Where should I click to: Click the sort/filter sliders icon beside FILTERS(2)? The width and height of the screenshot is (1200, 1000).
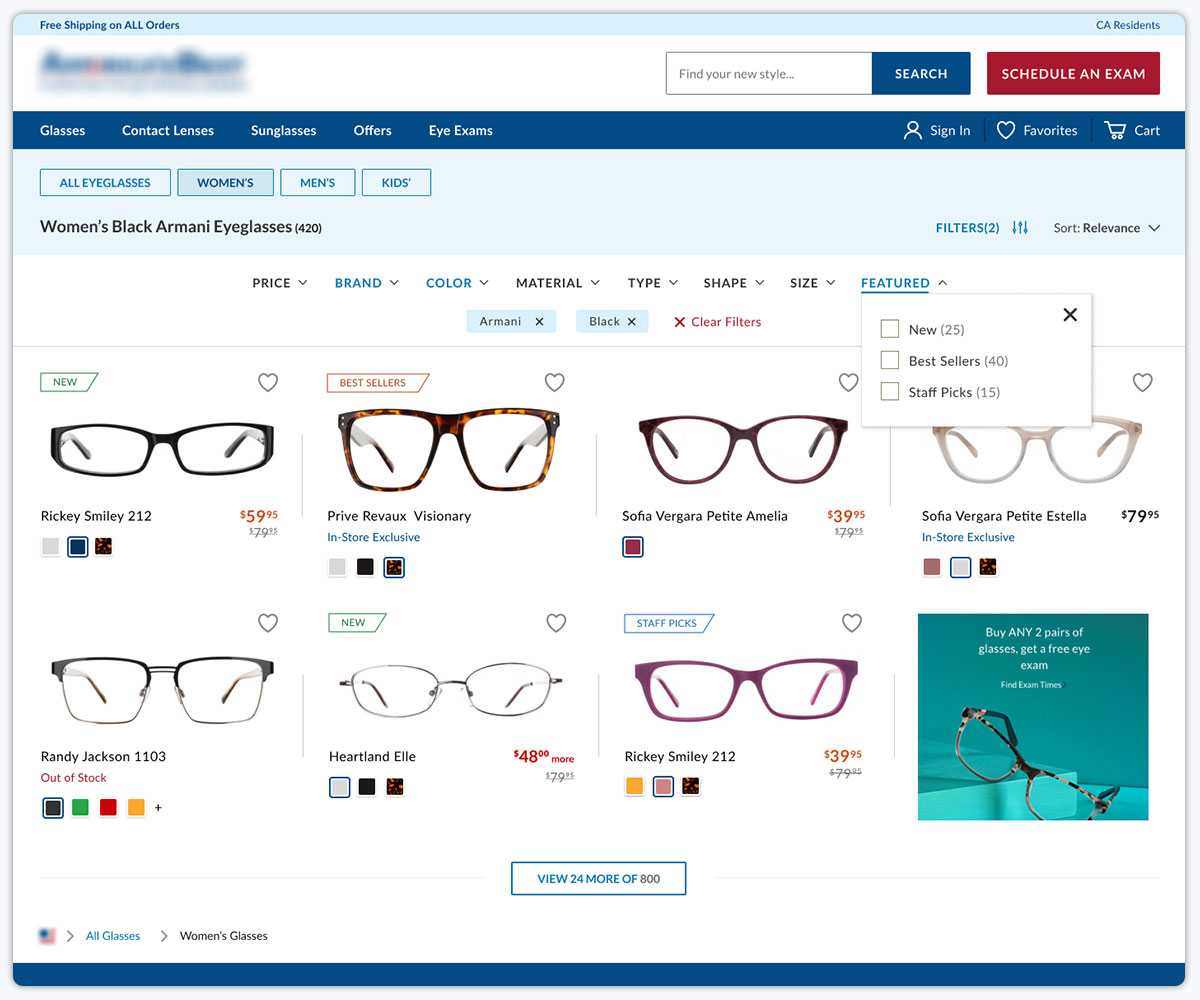pyautogui.click(x=1019, y=227)
